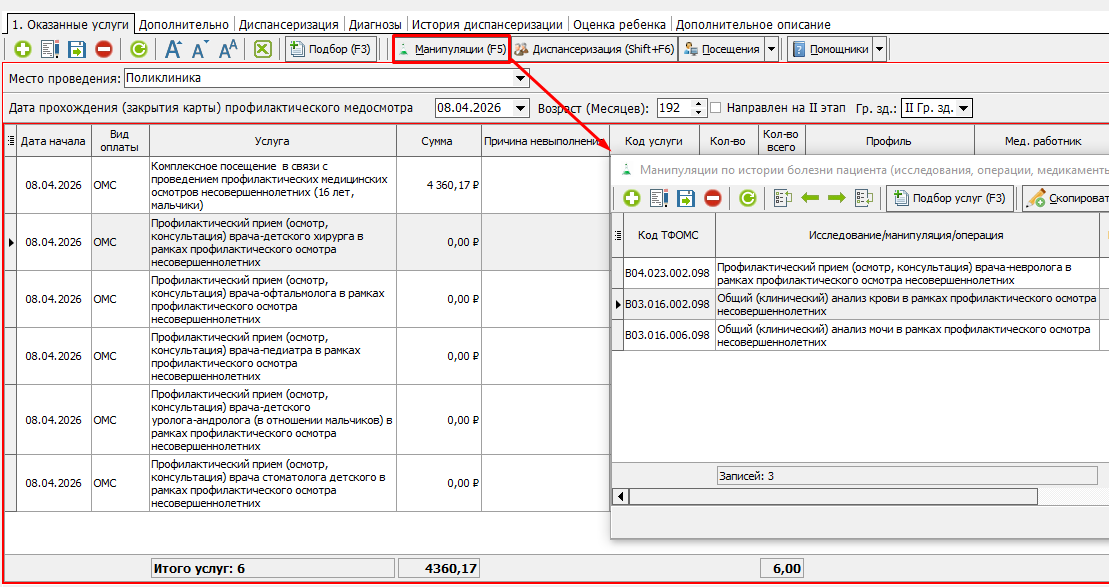
Task: Click the green right arrow icon
Action: pyautogui.click(x=837, y=198)
